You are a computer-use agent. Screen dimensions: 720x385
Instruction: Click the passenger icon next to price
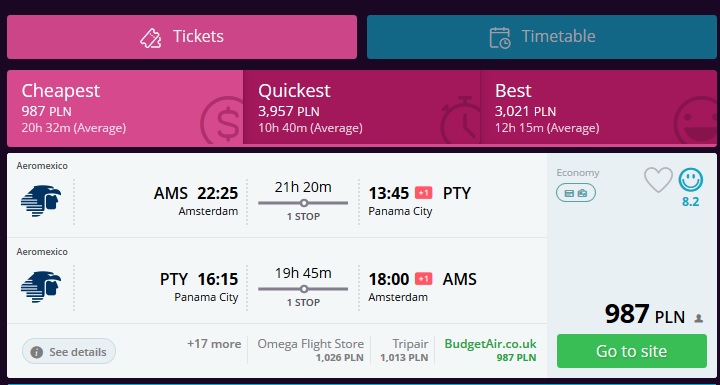coord(698,318)
